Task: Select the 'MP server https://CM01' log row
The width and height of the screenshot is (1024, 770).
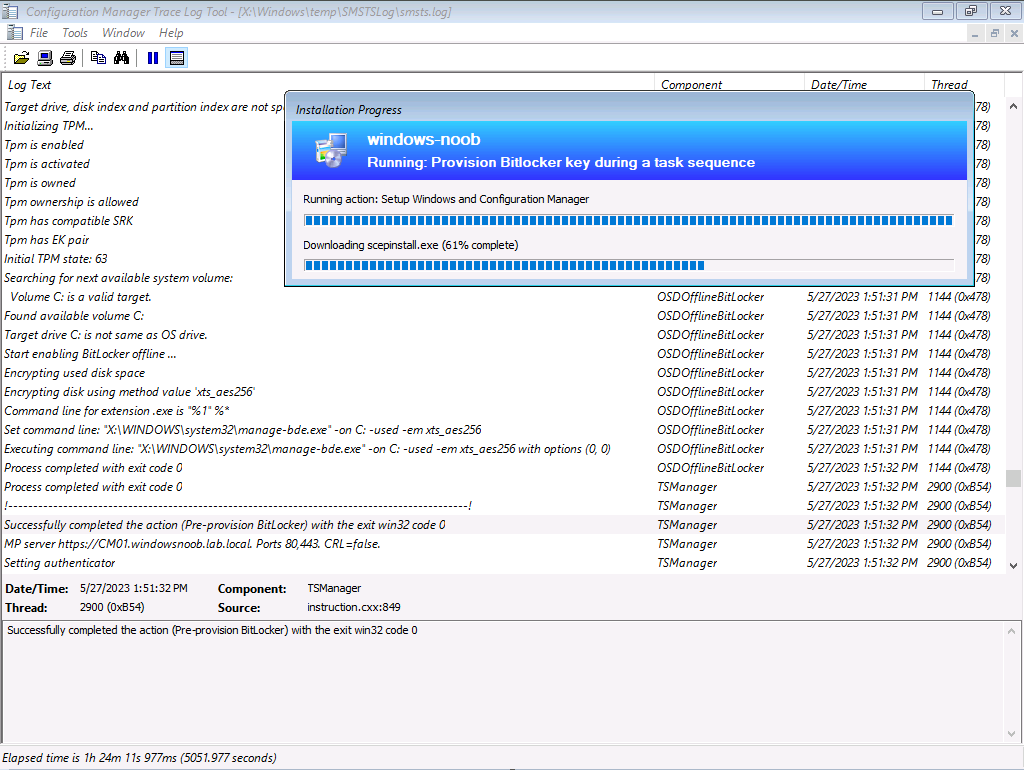Action: point(503,543)
